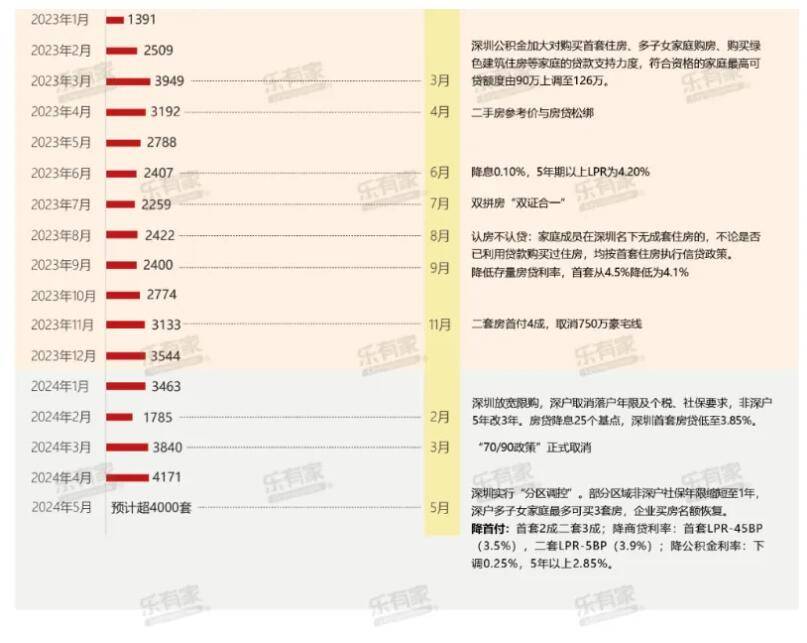Click the 深圳放宽限购 policy note

click(x=621, y=411)
